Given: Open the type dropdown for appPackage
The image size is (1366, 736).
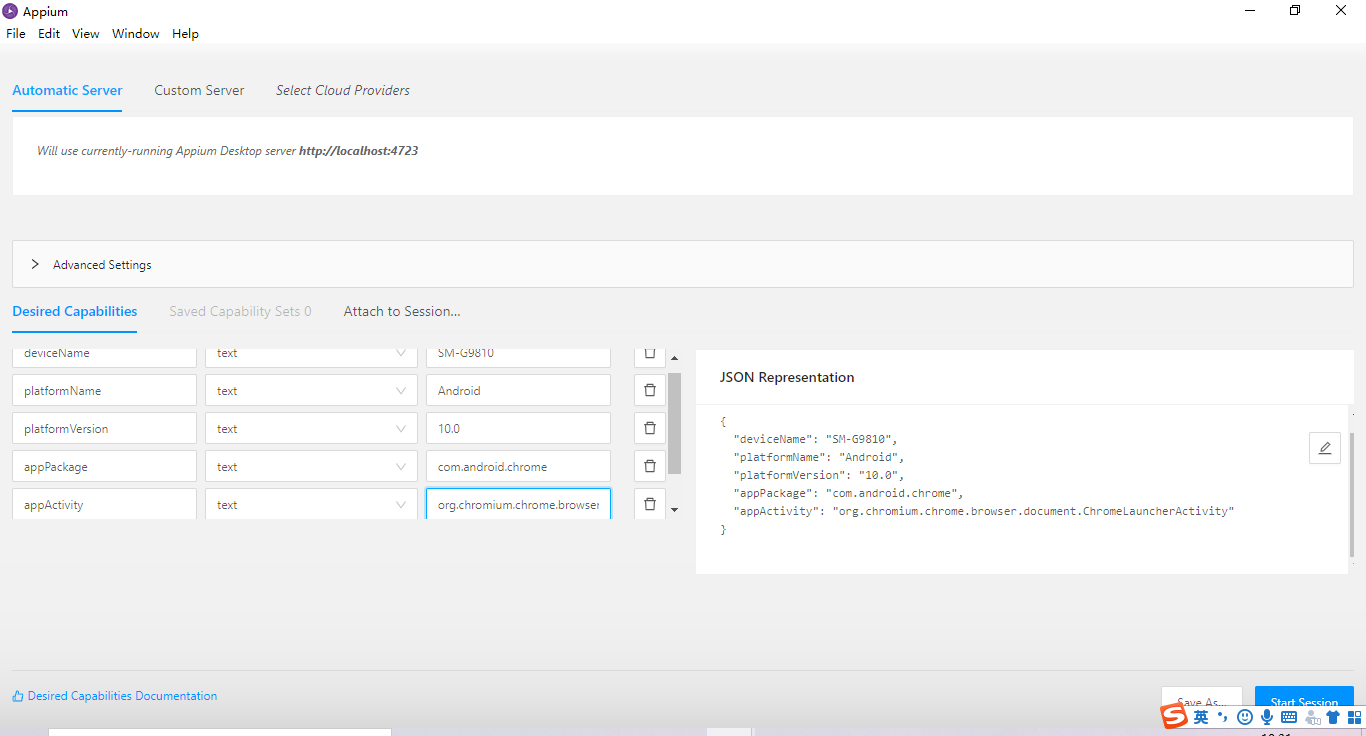Looking at the screenshot, I should [311, 467].
